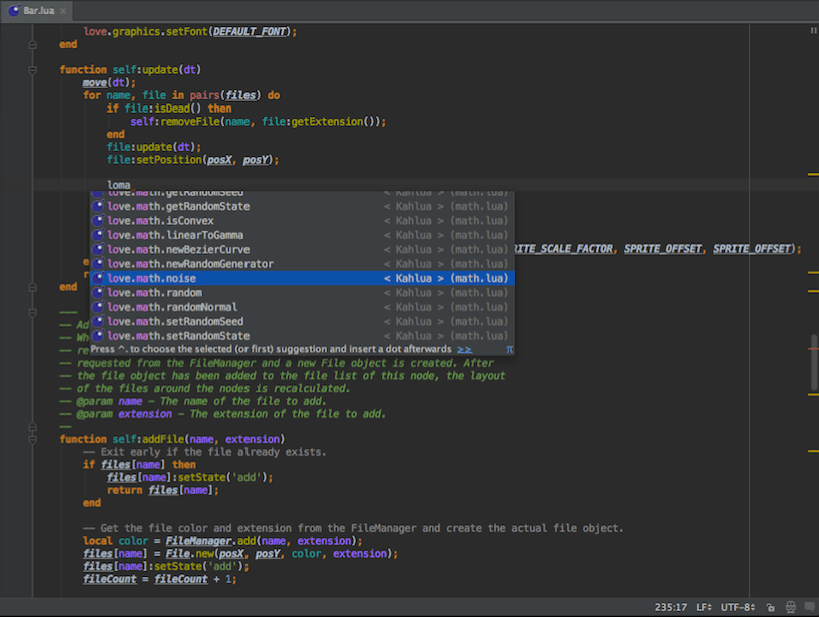Collapse the self:update function fold marker
The image size is (819, 617).
(x=32, y=69)
